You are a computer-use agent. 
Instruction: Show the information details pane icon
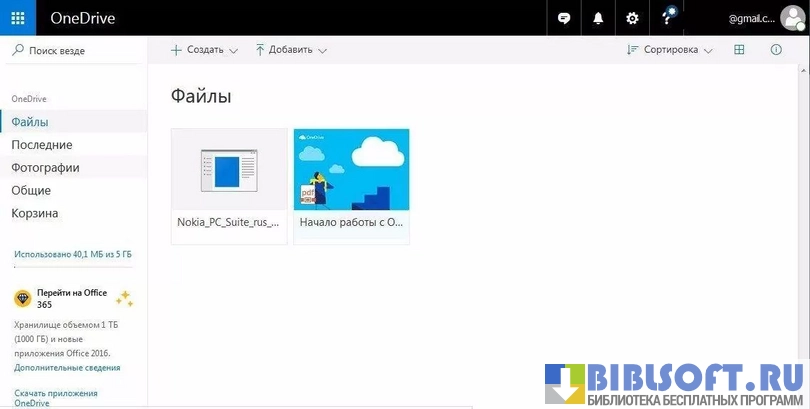click(x=775, y=50)
